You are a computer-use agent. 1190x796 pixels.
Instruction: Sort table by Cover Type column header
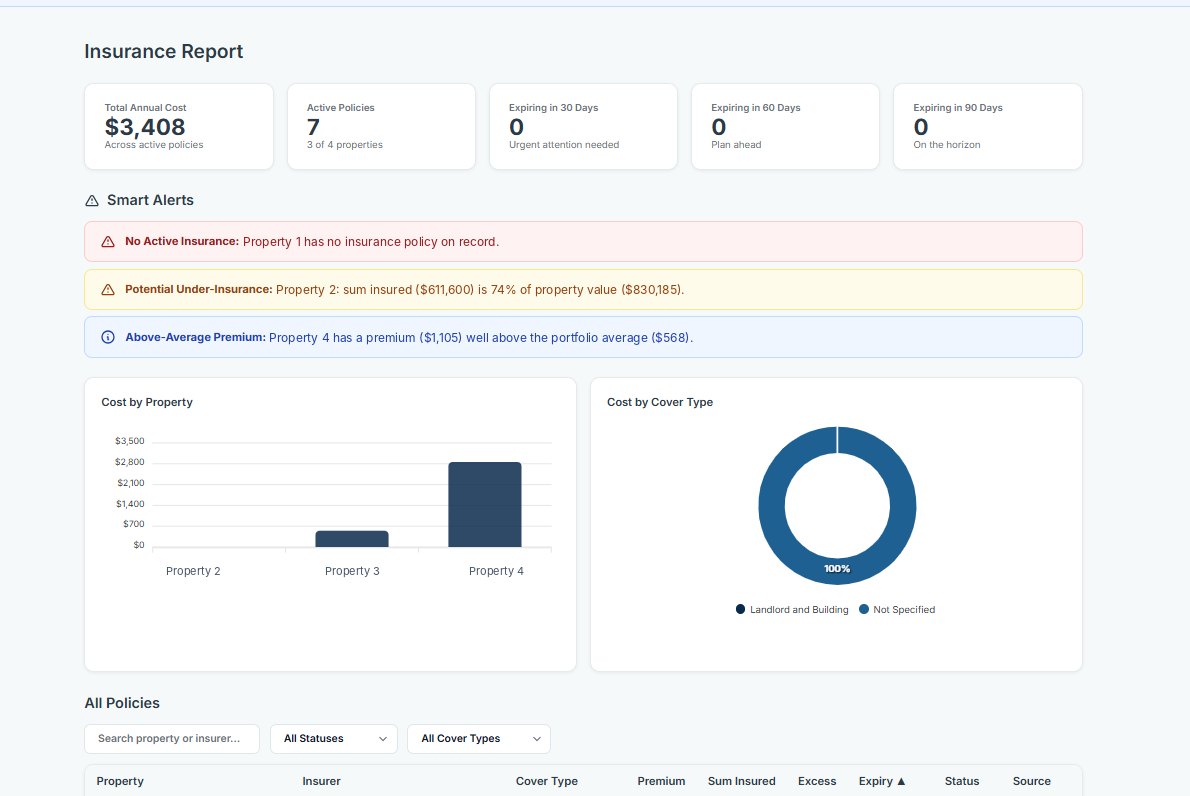546,781
